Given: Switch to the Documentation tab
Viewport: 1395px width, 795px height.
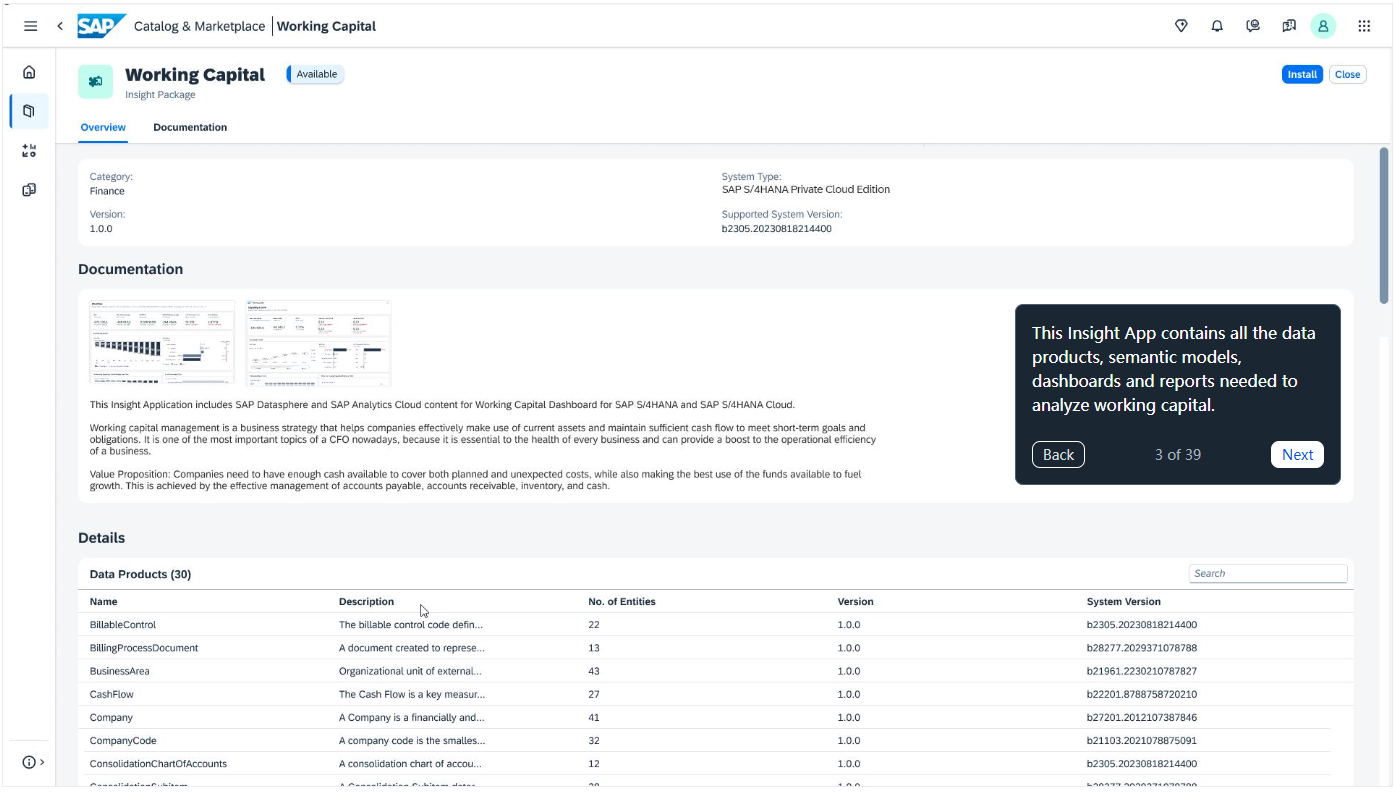Looking at the screenshot, I should click(190, 127).
